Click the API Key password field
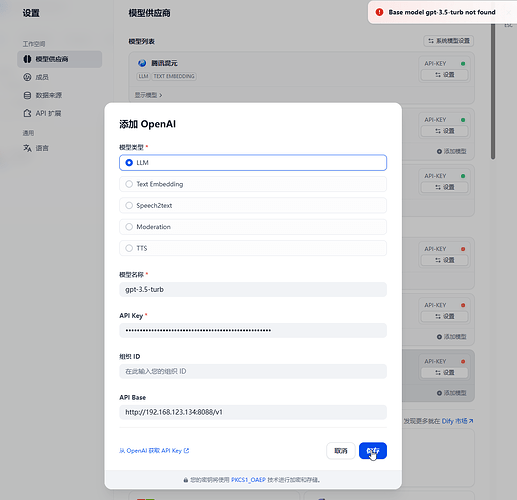The image size is (517, 500). coord(253,330)
